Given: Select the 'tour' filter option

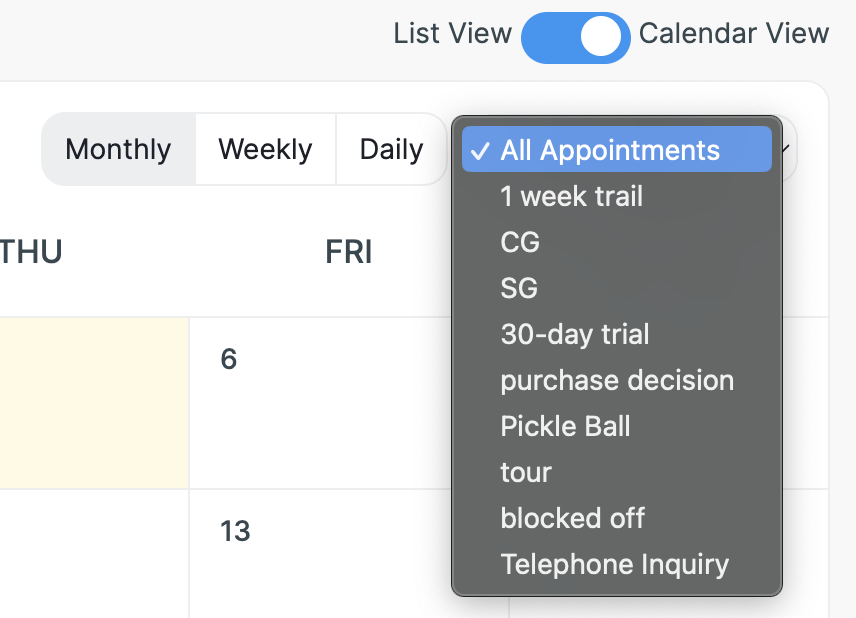Looking at the screenshot, I should click(526, 472).
